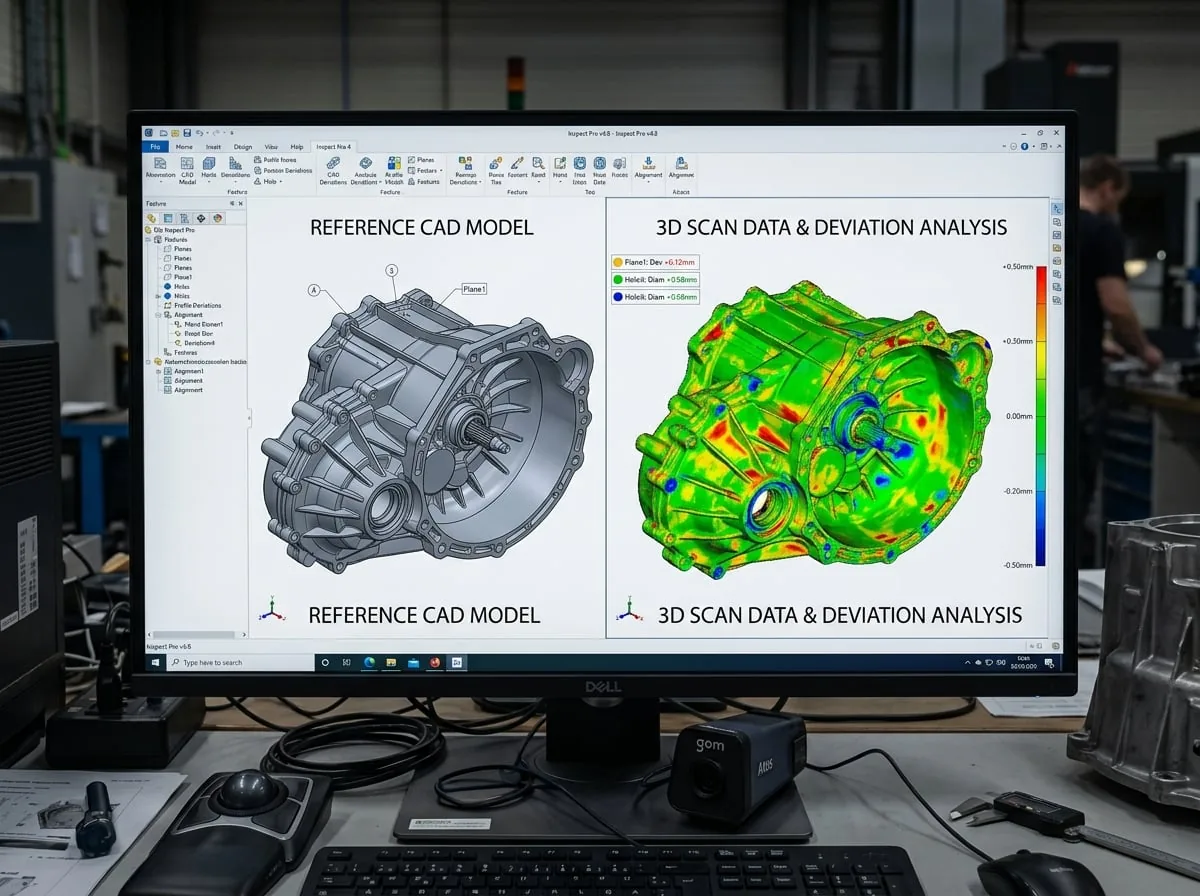Open the blue File tab
Screen dimensions: 1200x896
point(155,147)
